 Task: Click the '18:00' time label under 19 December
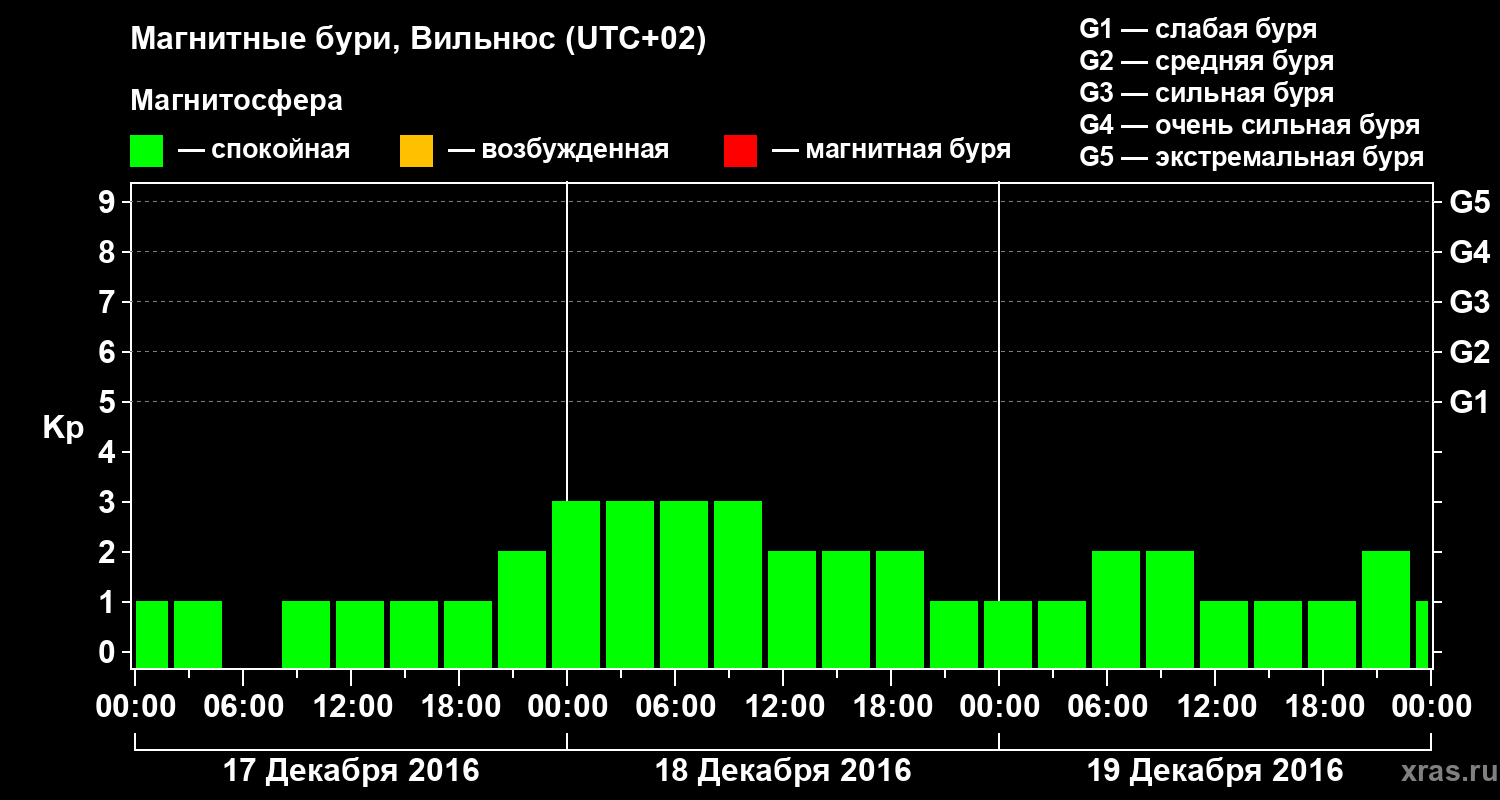tap(1323, 707)
